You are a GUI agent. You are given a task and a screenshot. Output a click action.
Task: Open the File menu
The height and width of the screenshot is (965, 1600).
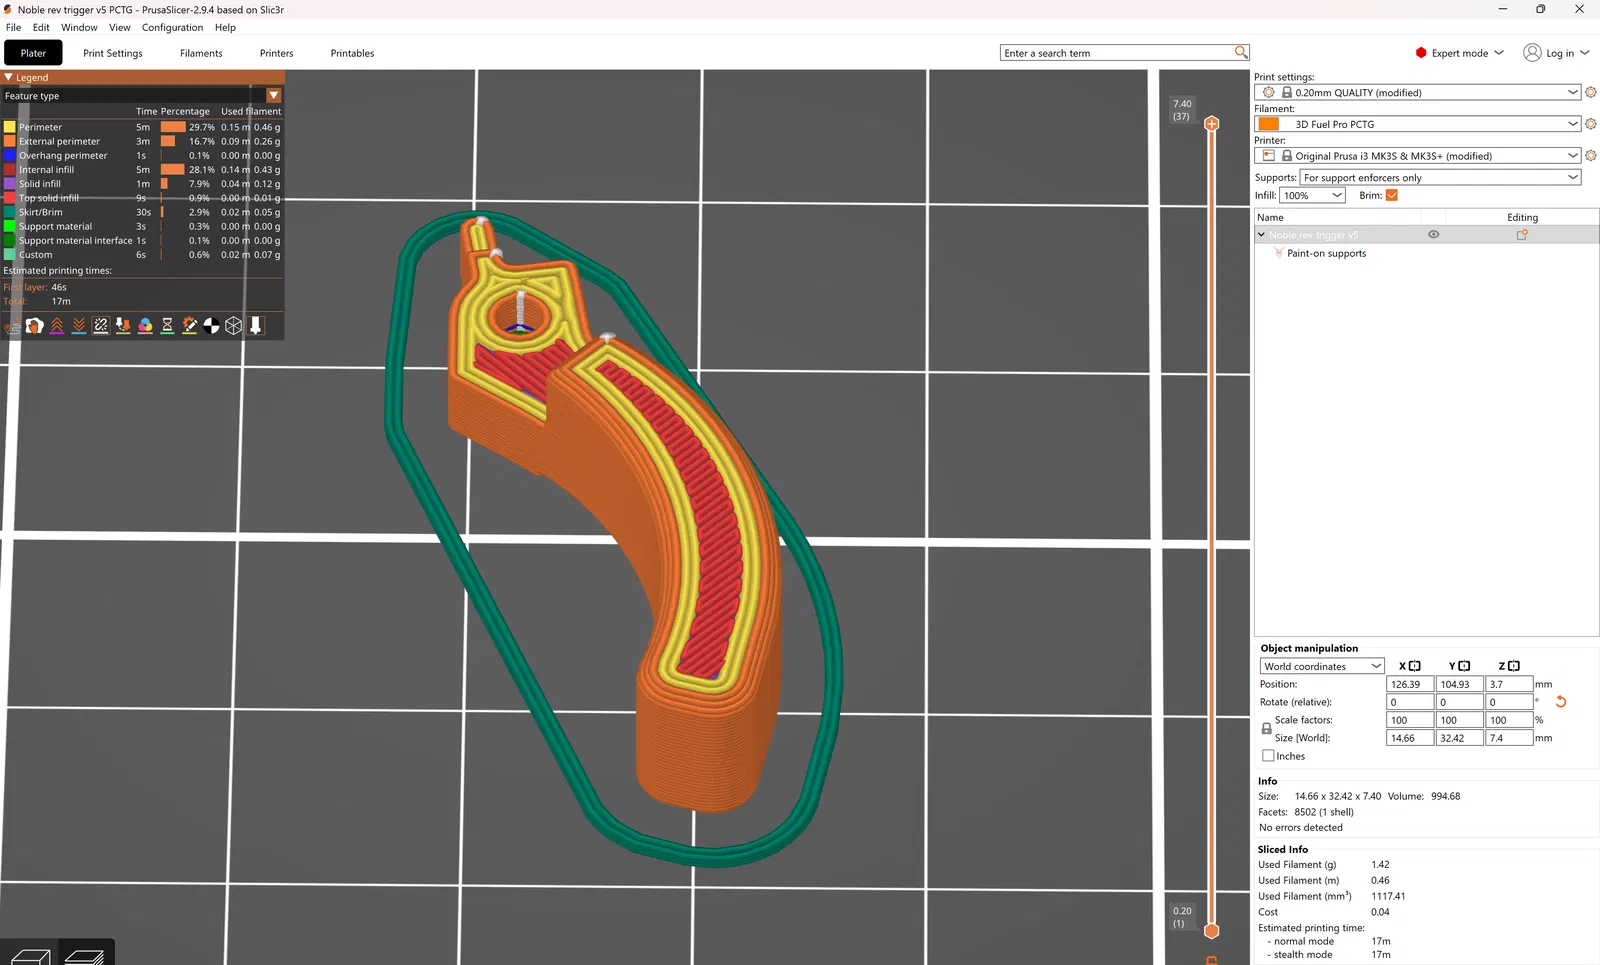(x=13, y=28)
